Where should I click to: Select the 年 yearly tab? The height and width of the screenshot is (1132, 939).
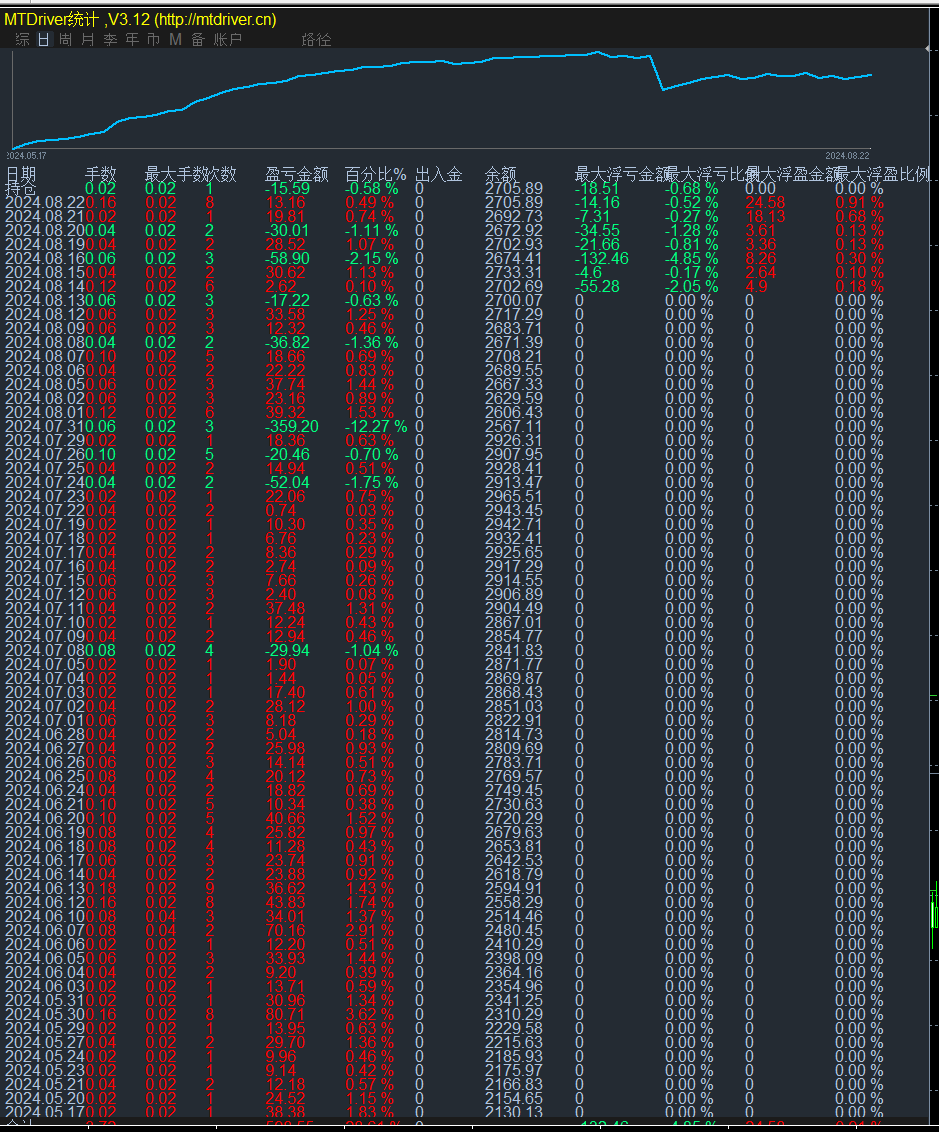[132, 40]
